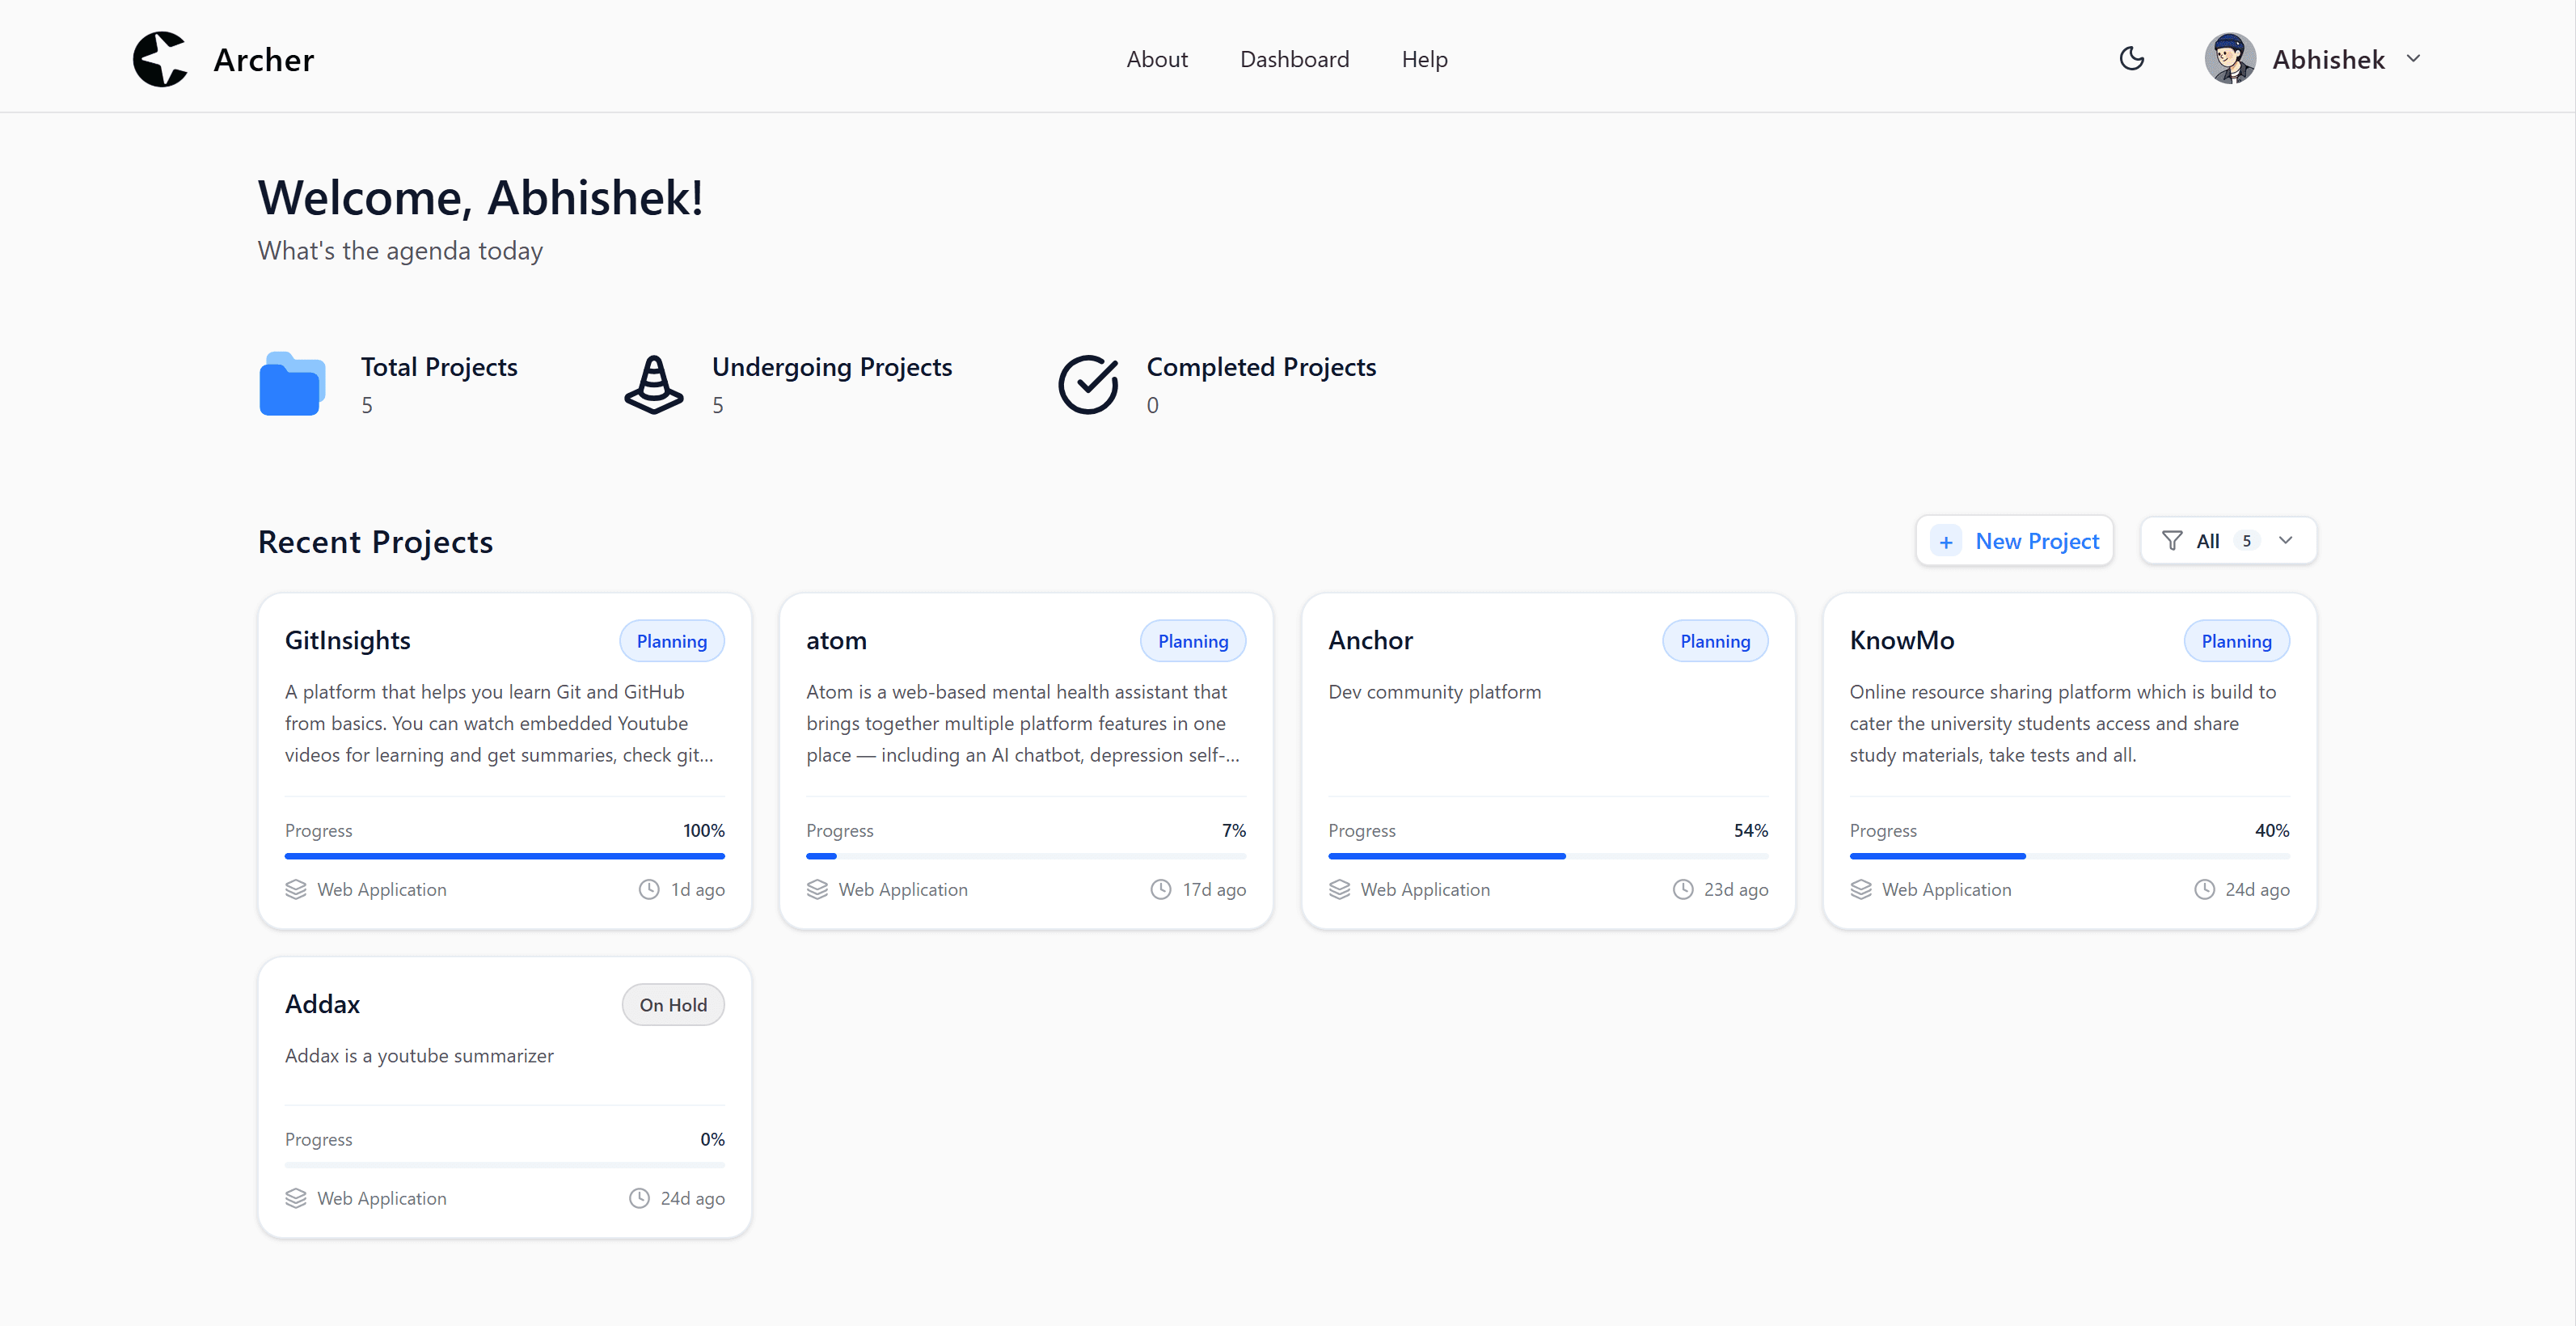
Task: Click the Planning badge on GitInsights
Action: (671, 641)
